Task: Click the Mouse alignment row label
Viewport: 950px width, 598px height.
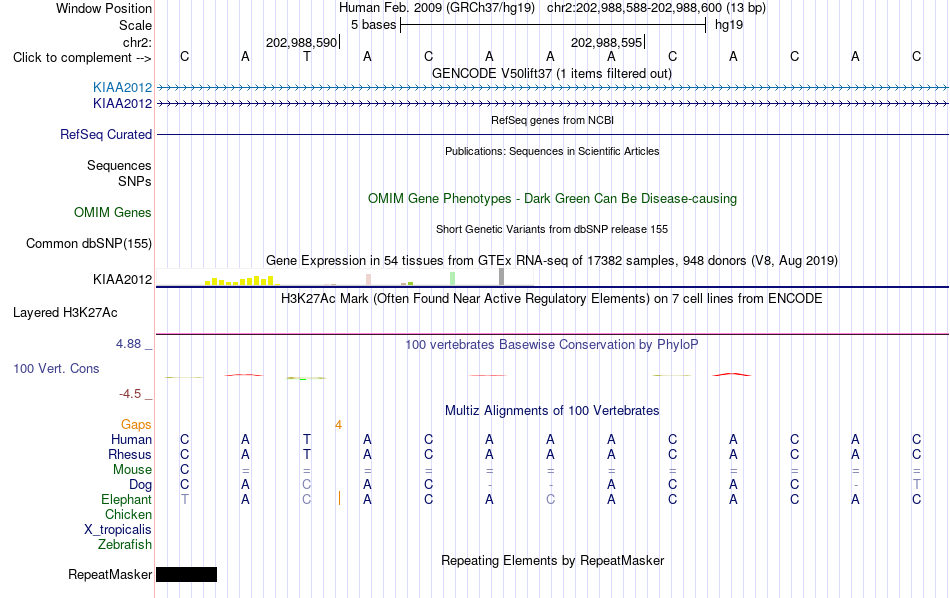Action: click(132, 470)
